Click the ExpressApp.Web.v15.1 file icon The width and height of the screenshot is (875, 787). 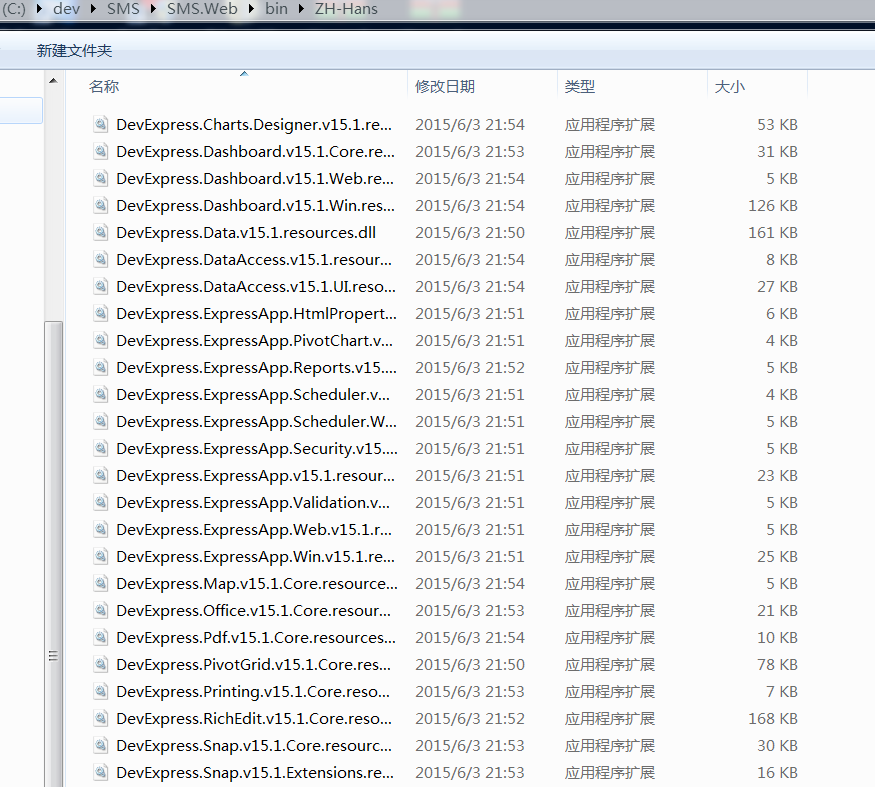(x=100, y=529)
